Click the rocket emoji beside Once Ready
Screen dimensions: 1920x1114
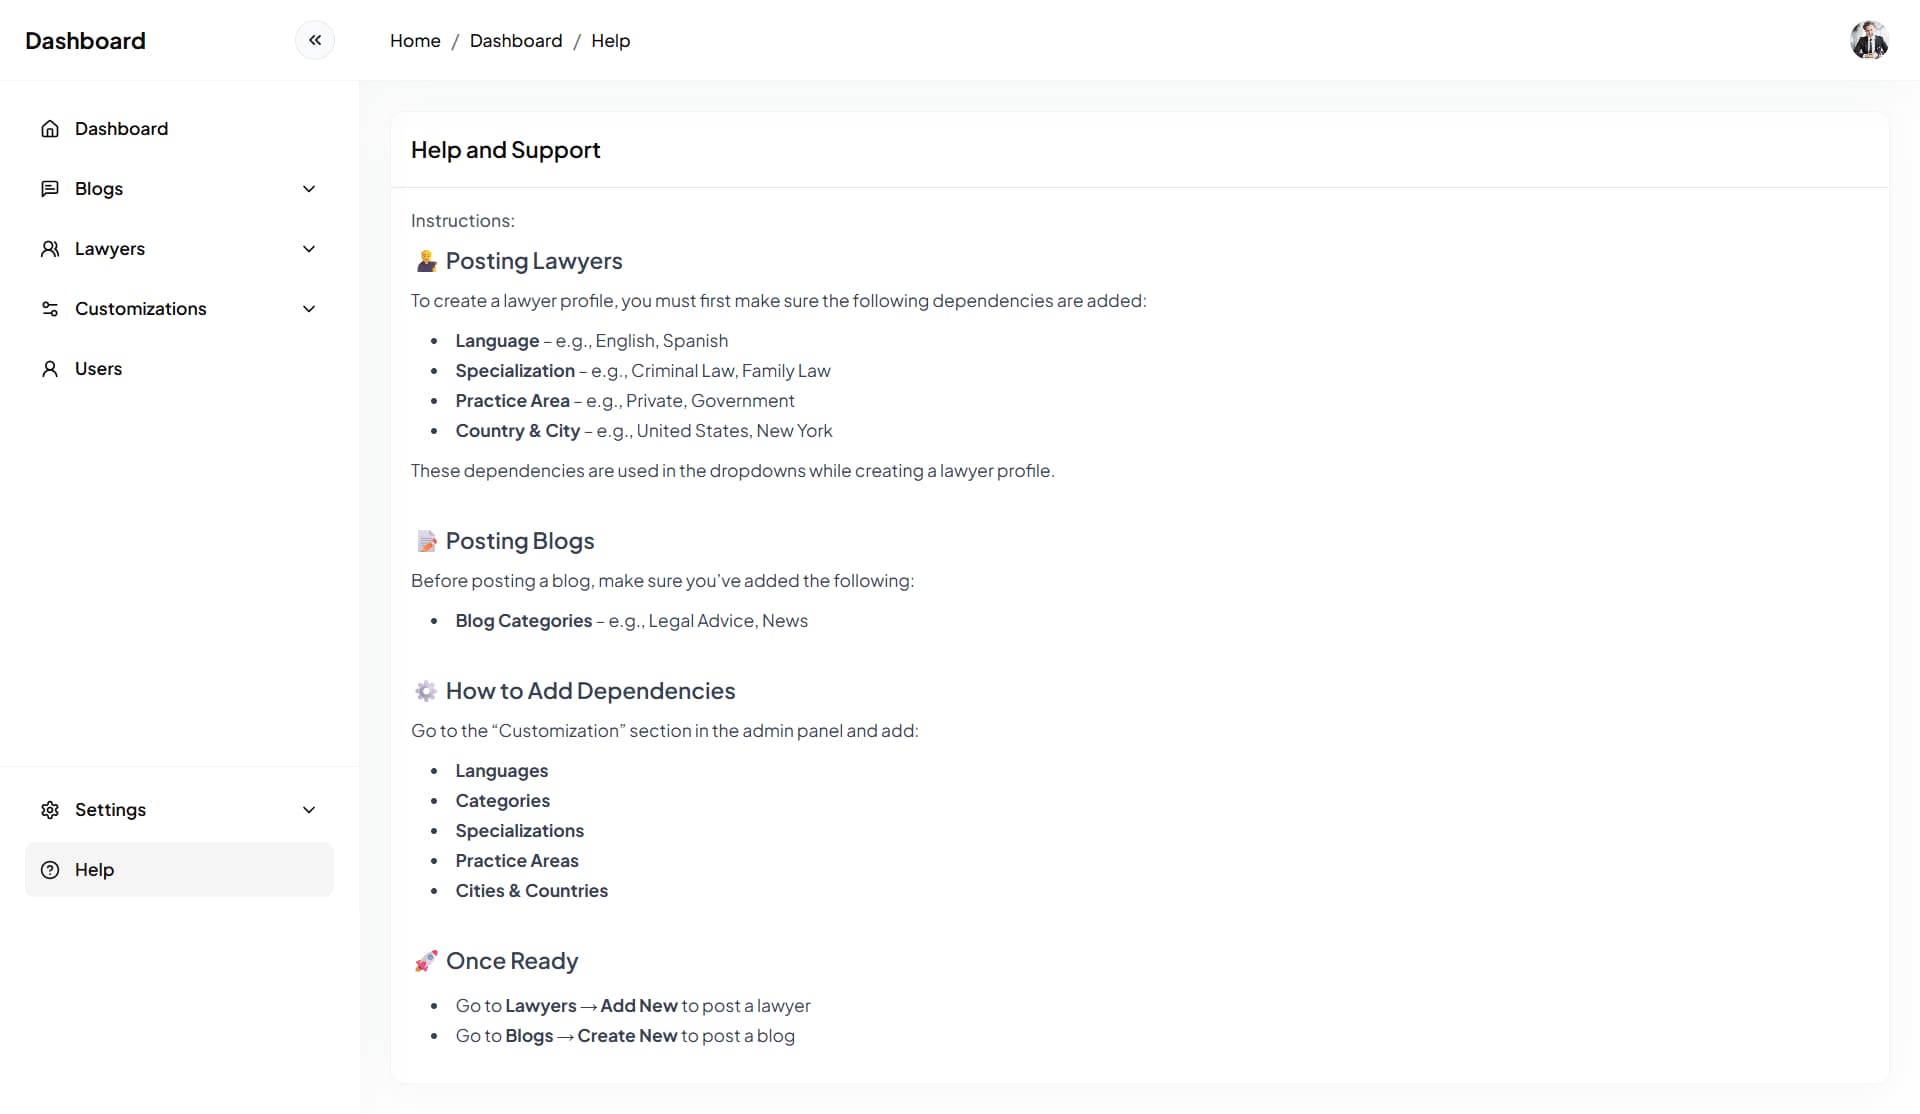[426, 961]
